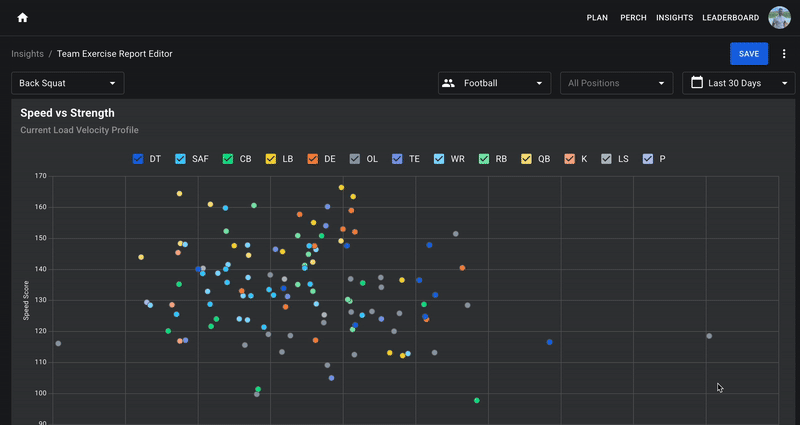Uncheck the K position checkbox
This screenshot has height=425, width=800.
[569, 159]
